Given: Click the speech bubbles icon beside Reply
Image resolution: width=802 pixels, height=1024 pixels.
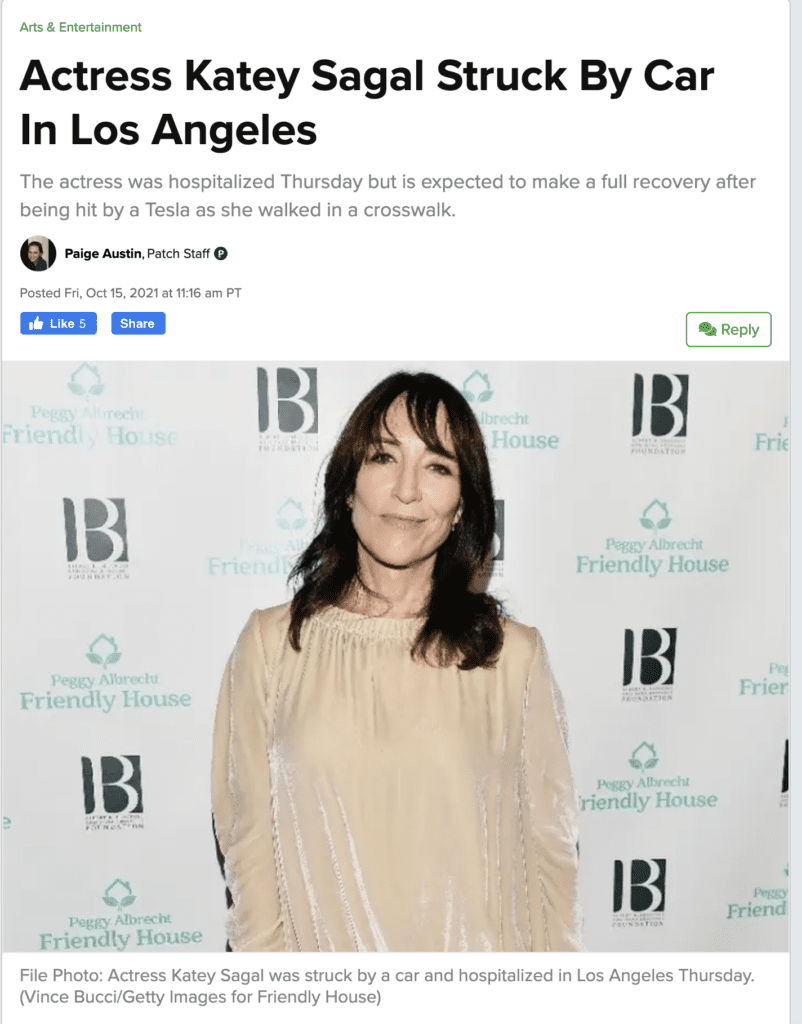Looking at the screenshot, I should pyautogui.click(x=707, y=329).
